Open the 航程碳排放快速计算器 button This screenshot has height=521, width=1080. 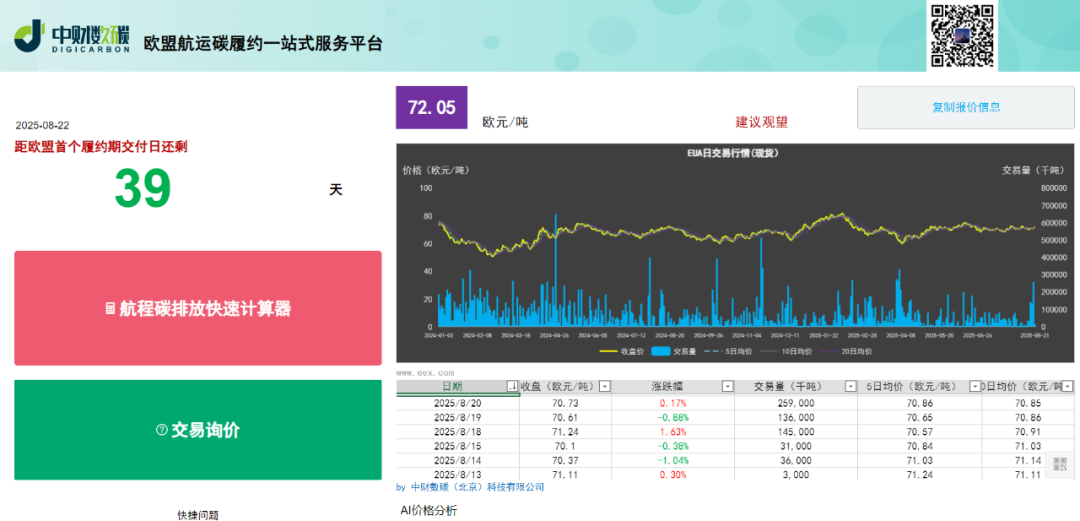tap(198, 308)
